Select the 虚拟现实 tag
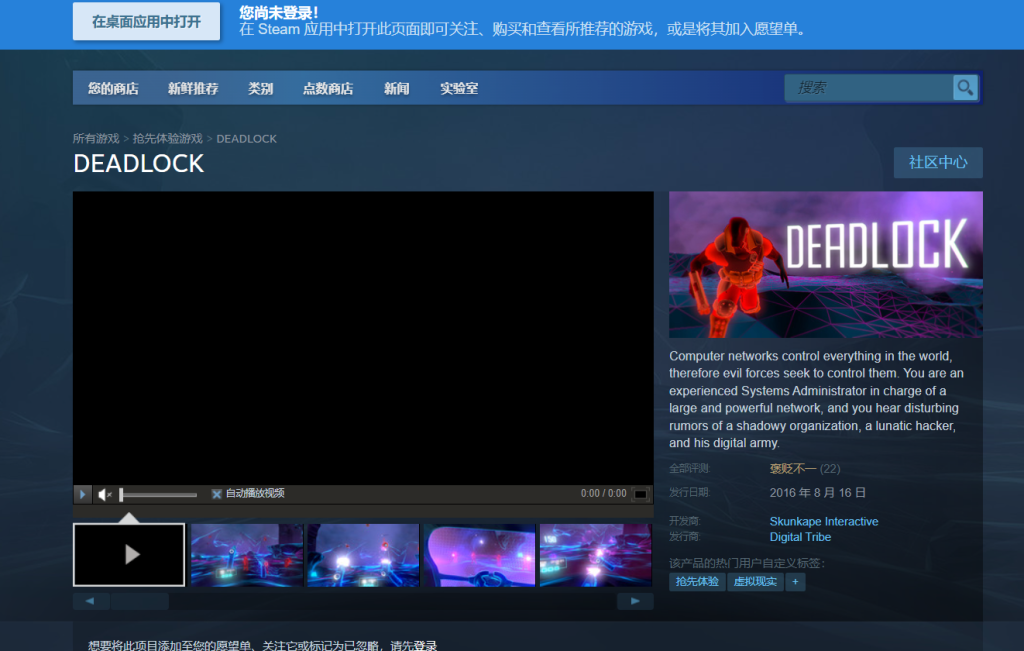The width and height of the screenshot is (1024, 651). [x=755, y=582]
